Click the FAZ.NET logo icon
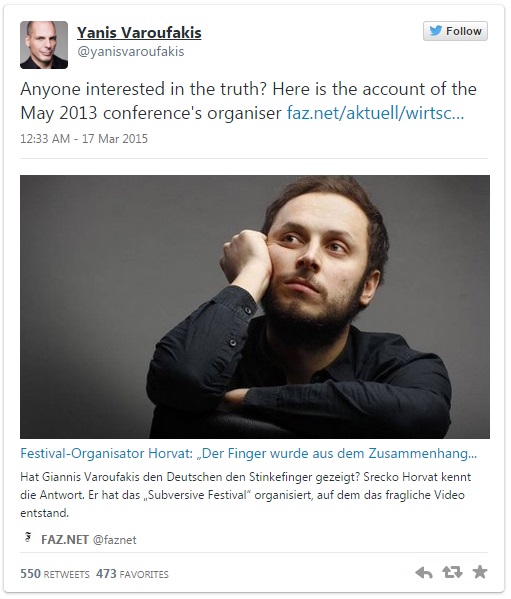The image size is (511, 599). coord(28,537)
